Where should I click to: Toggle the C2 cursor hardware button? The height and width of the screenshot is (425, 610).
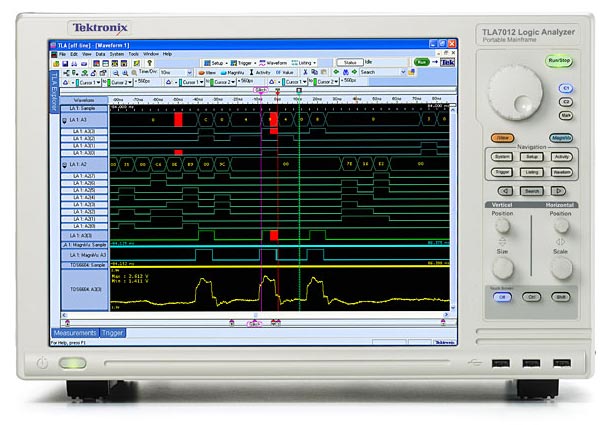pyautogui.click(x=566, y=102)
